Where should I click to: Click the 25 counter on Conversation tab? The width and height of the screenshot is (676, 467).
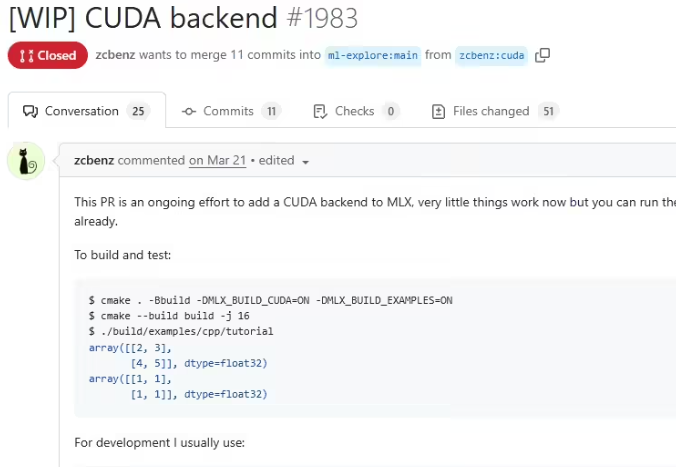(x=138, y=111)
